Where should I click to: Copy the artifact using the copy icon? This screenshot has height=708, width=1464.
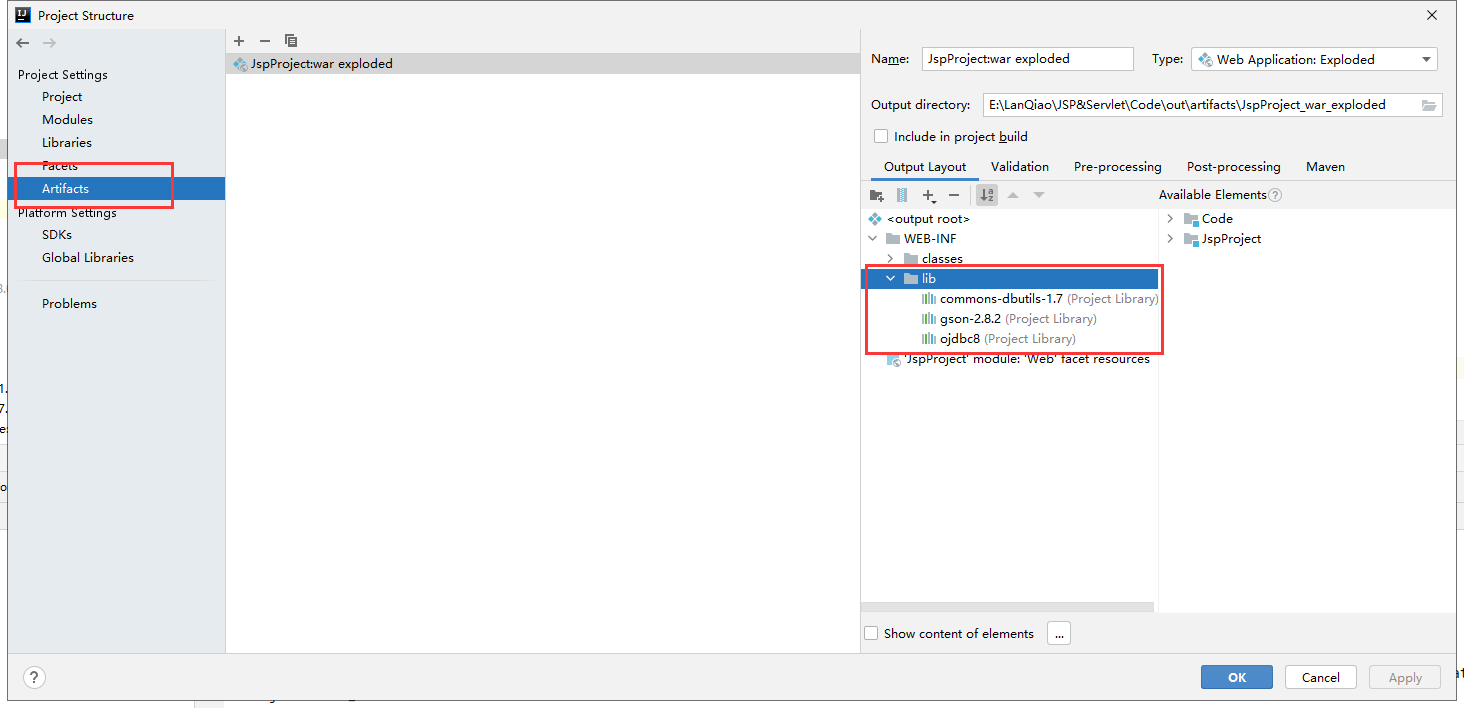tap(290, 41)
